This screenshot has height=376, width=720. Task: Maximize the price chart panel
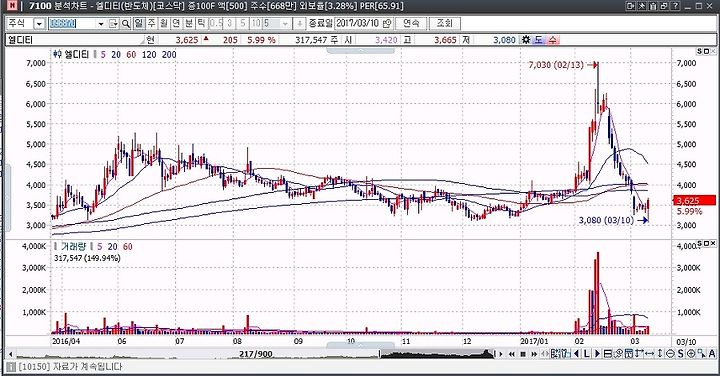coord(707,51)
